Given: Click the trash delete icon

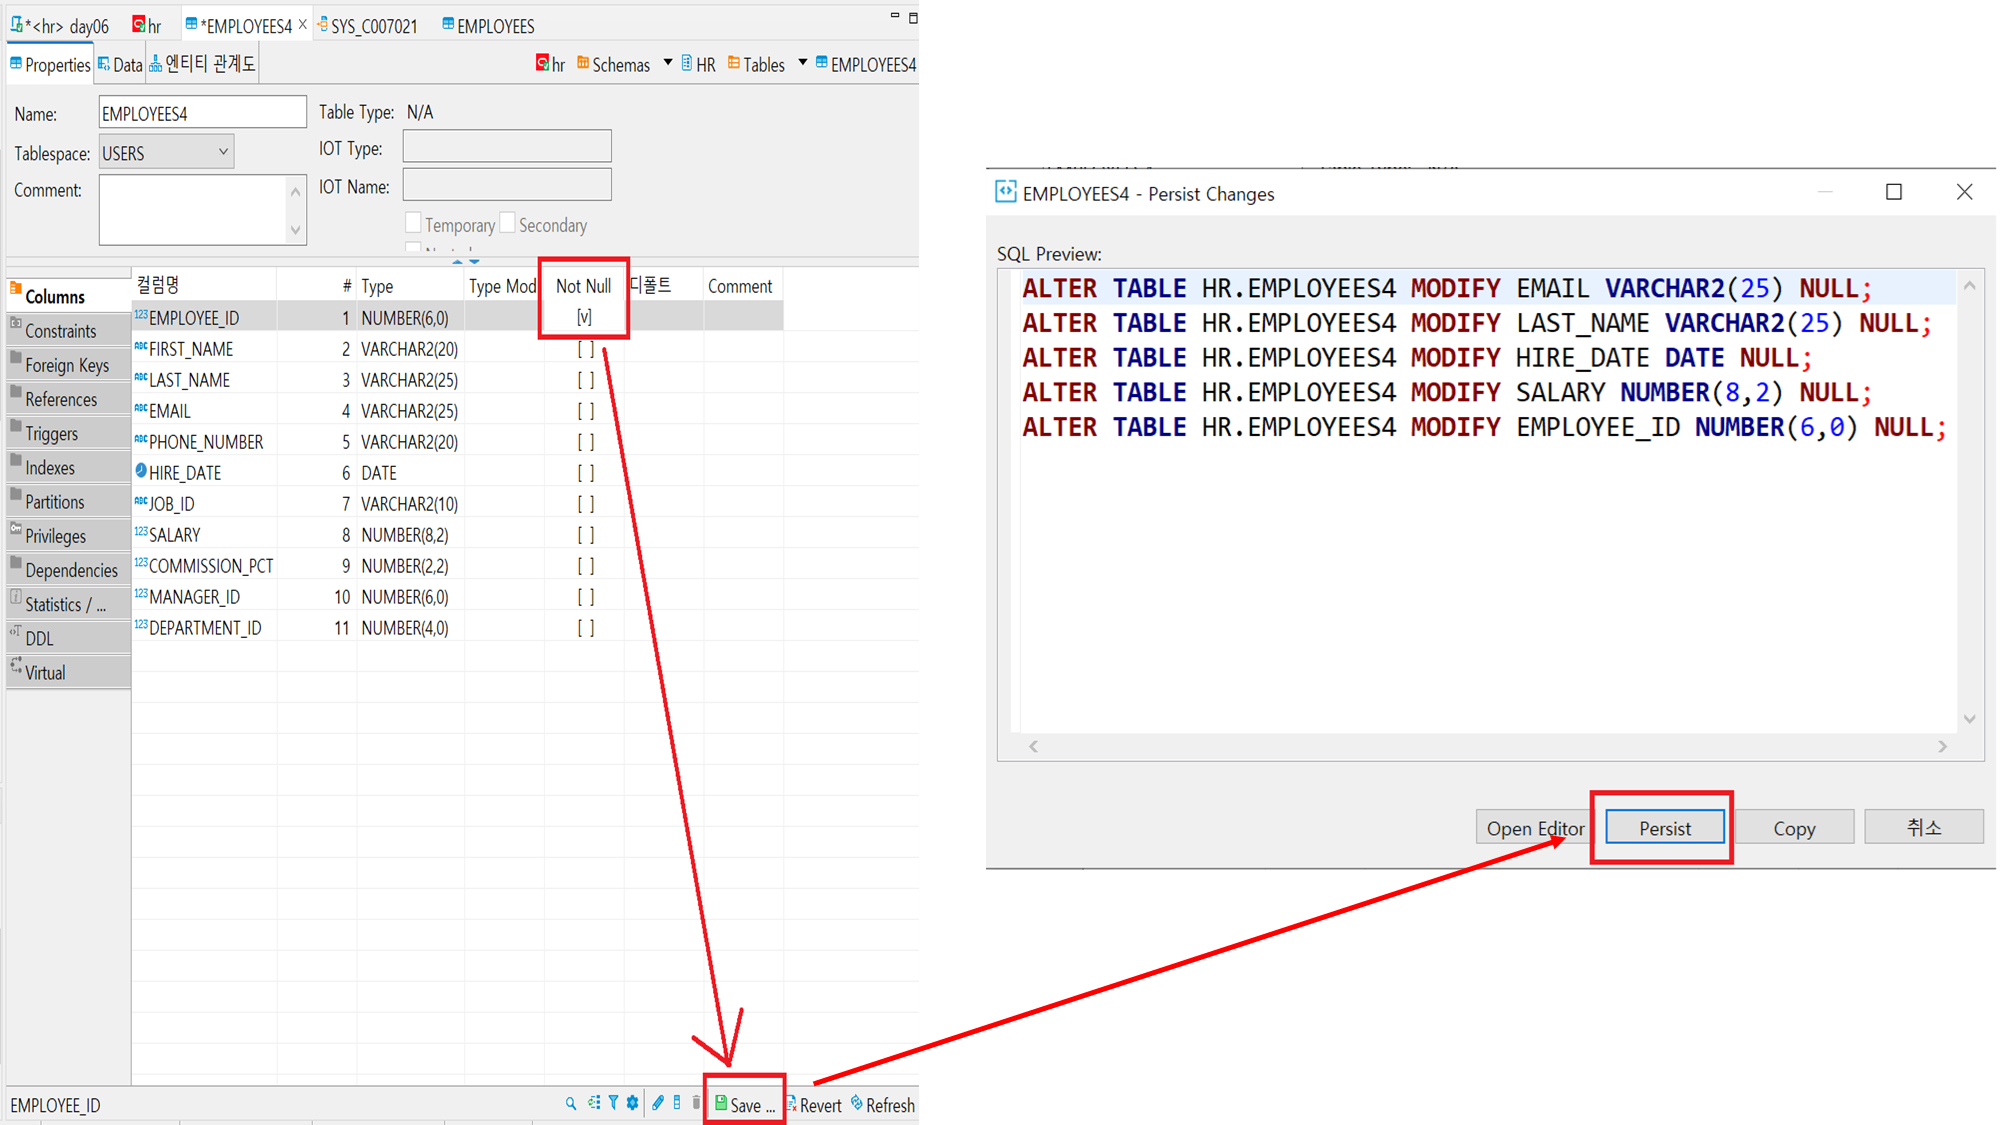Looking at the screenshot, I should pos(696,1103).
